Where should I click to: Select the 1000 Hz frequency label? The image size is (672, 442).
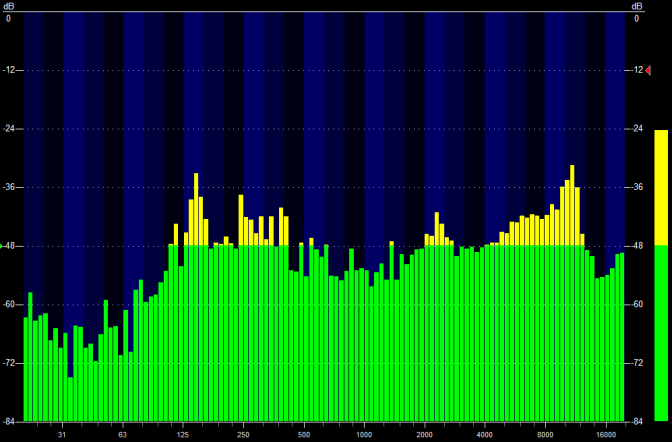point(364,435)
